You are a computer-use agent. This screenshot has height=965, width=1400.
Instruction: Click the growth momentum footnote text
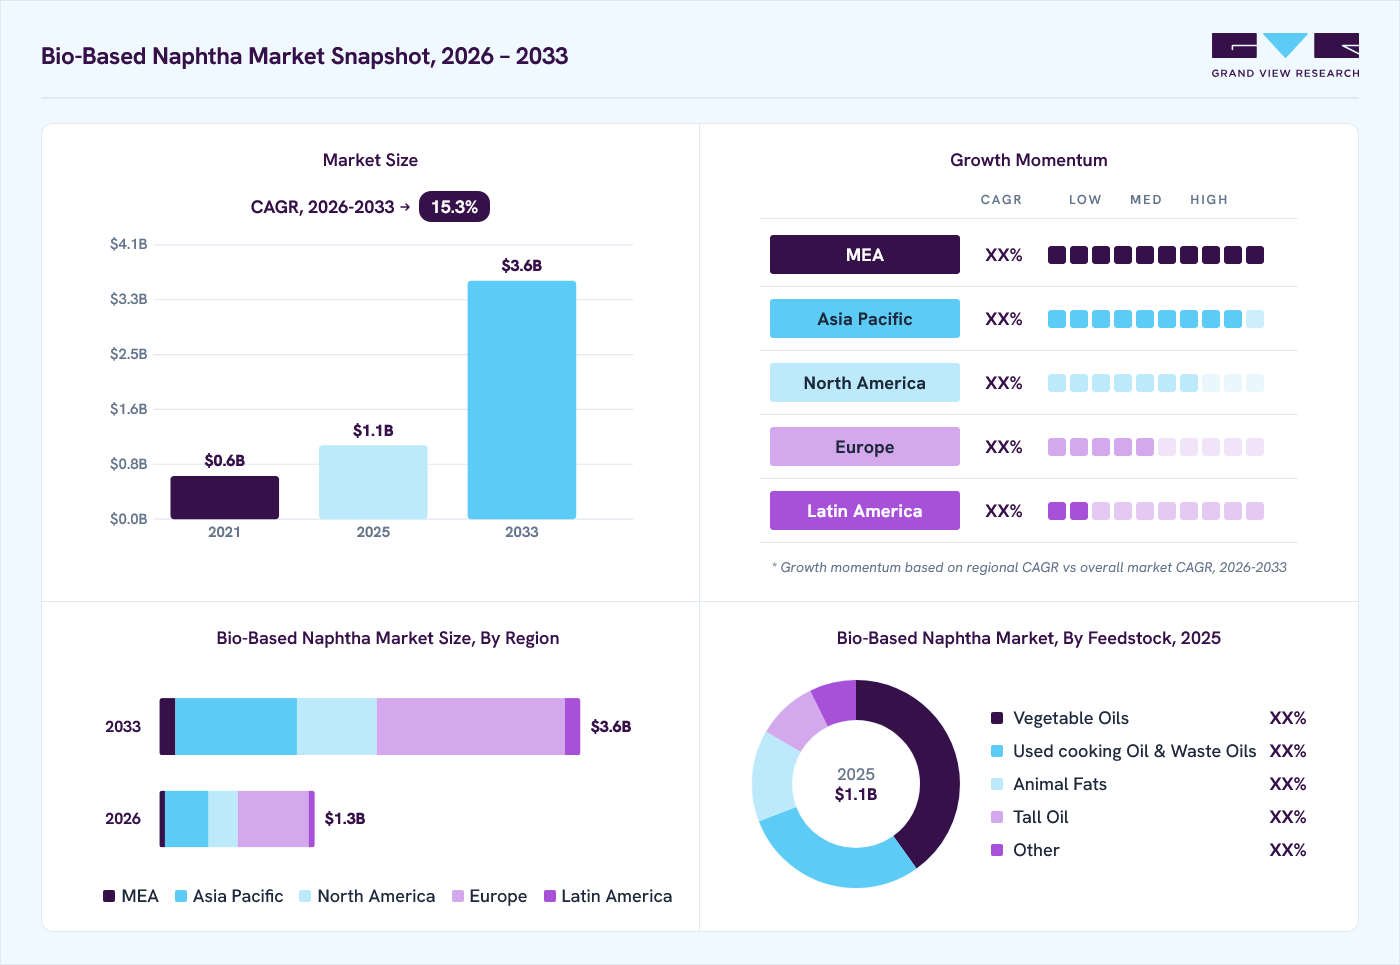tap(1029, 567)
